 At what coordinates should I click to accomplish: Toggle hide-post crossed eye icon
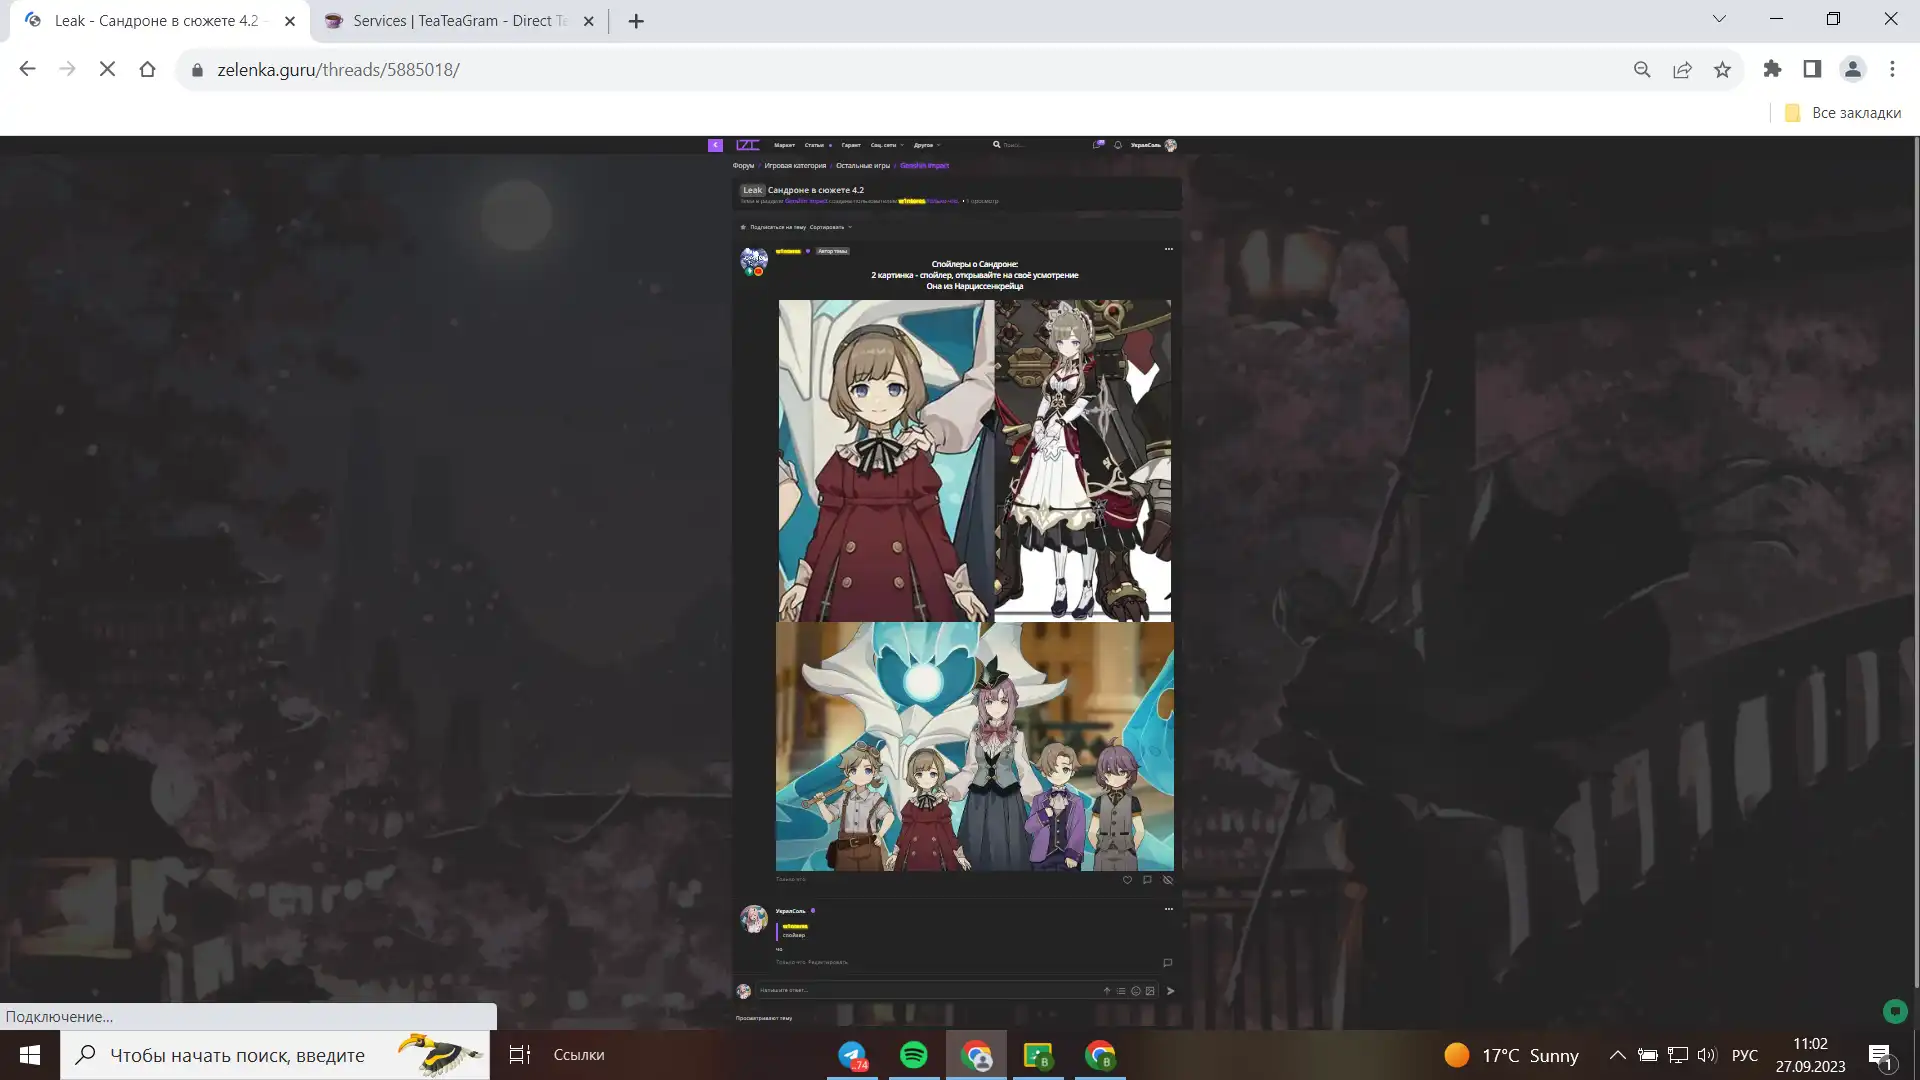1167,880
